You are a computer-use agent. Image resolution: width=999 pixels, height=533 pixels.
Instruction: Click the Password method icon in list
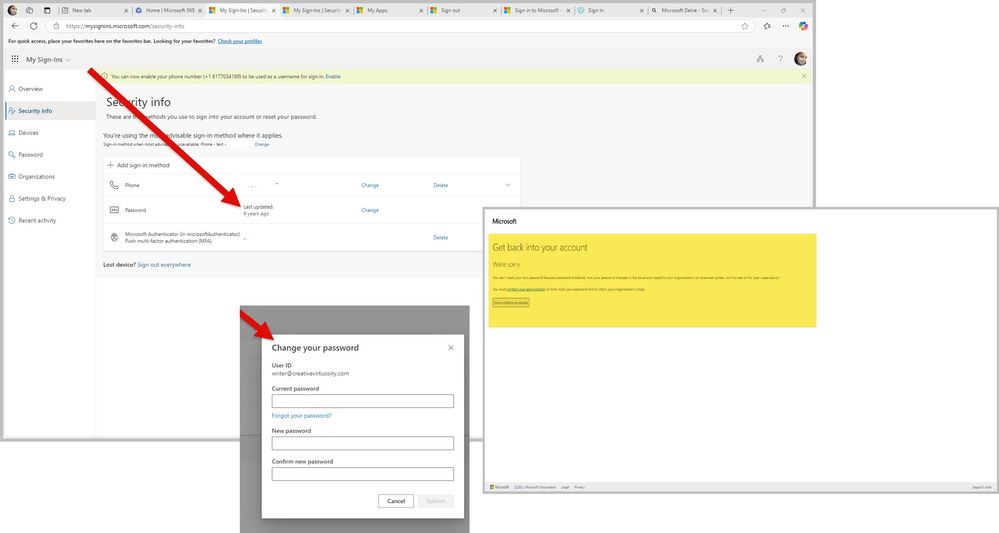pos(114,210)
